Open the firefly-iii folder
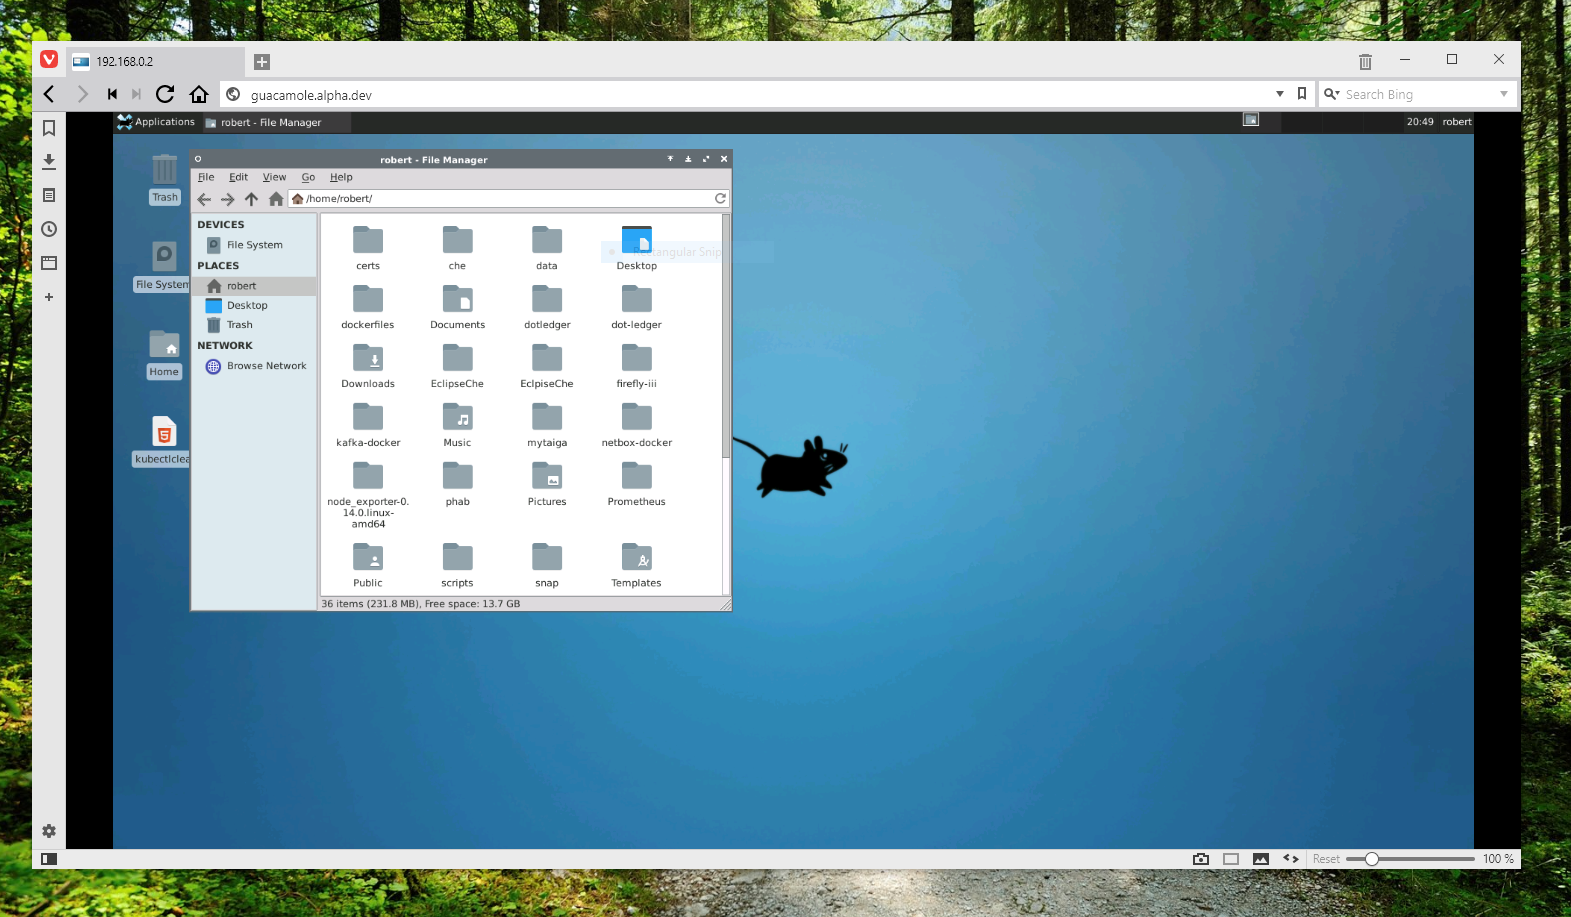 (x=636, y=365)
